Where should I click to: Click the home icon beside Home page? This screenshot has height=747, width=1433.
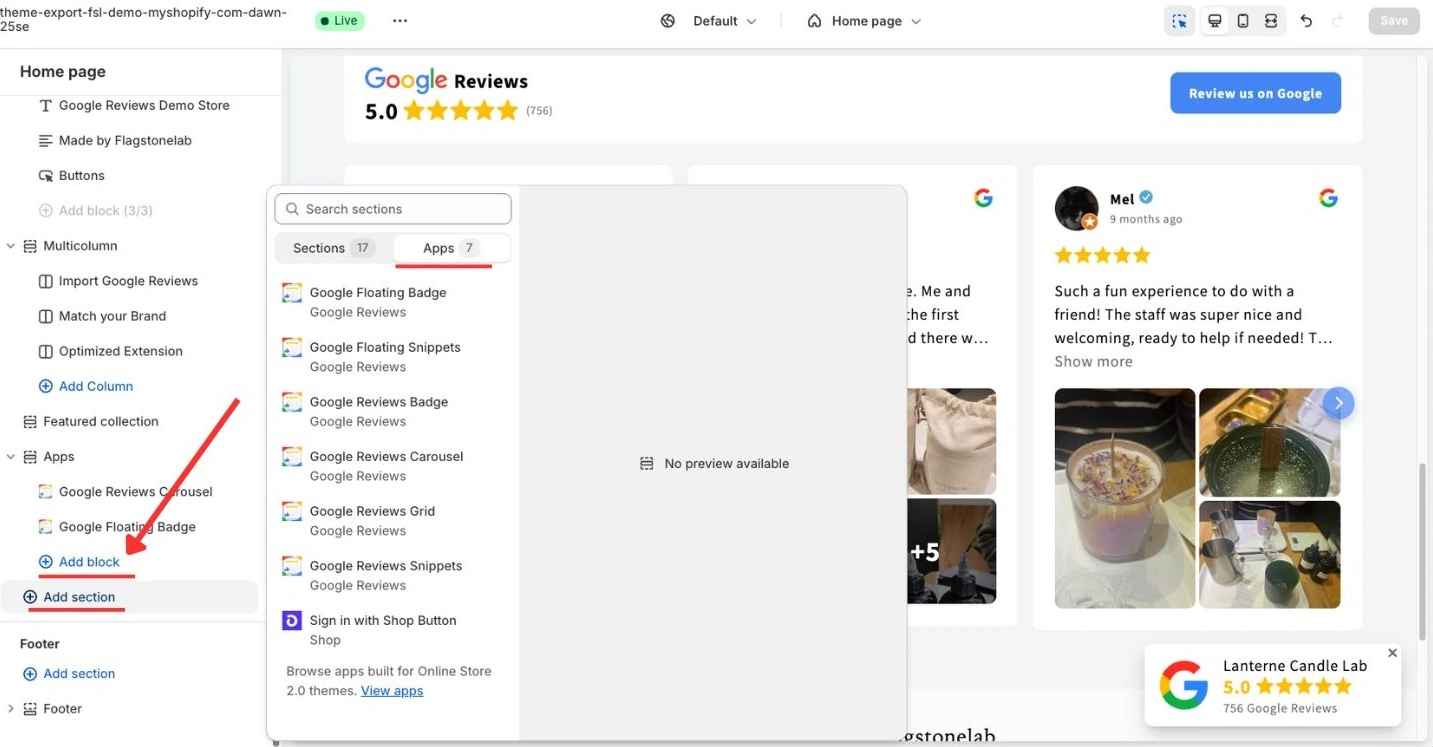click(815, 21)
